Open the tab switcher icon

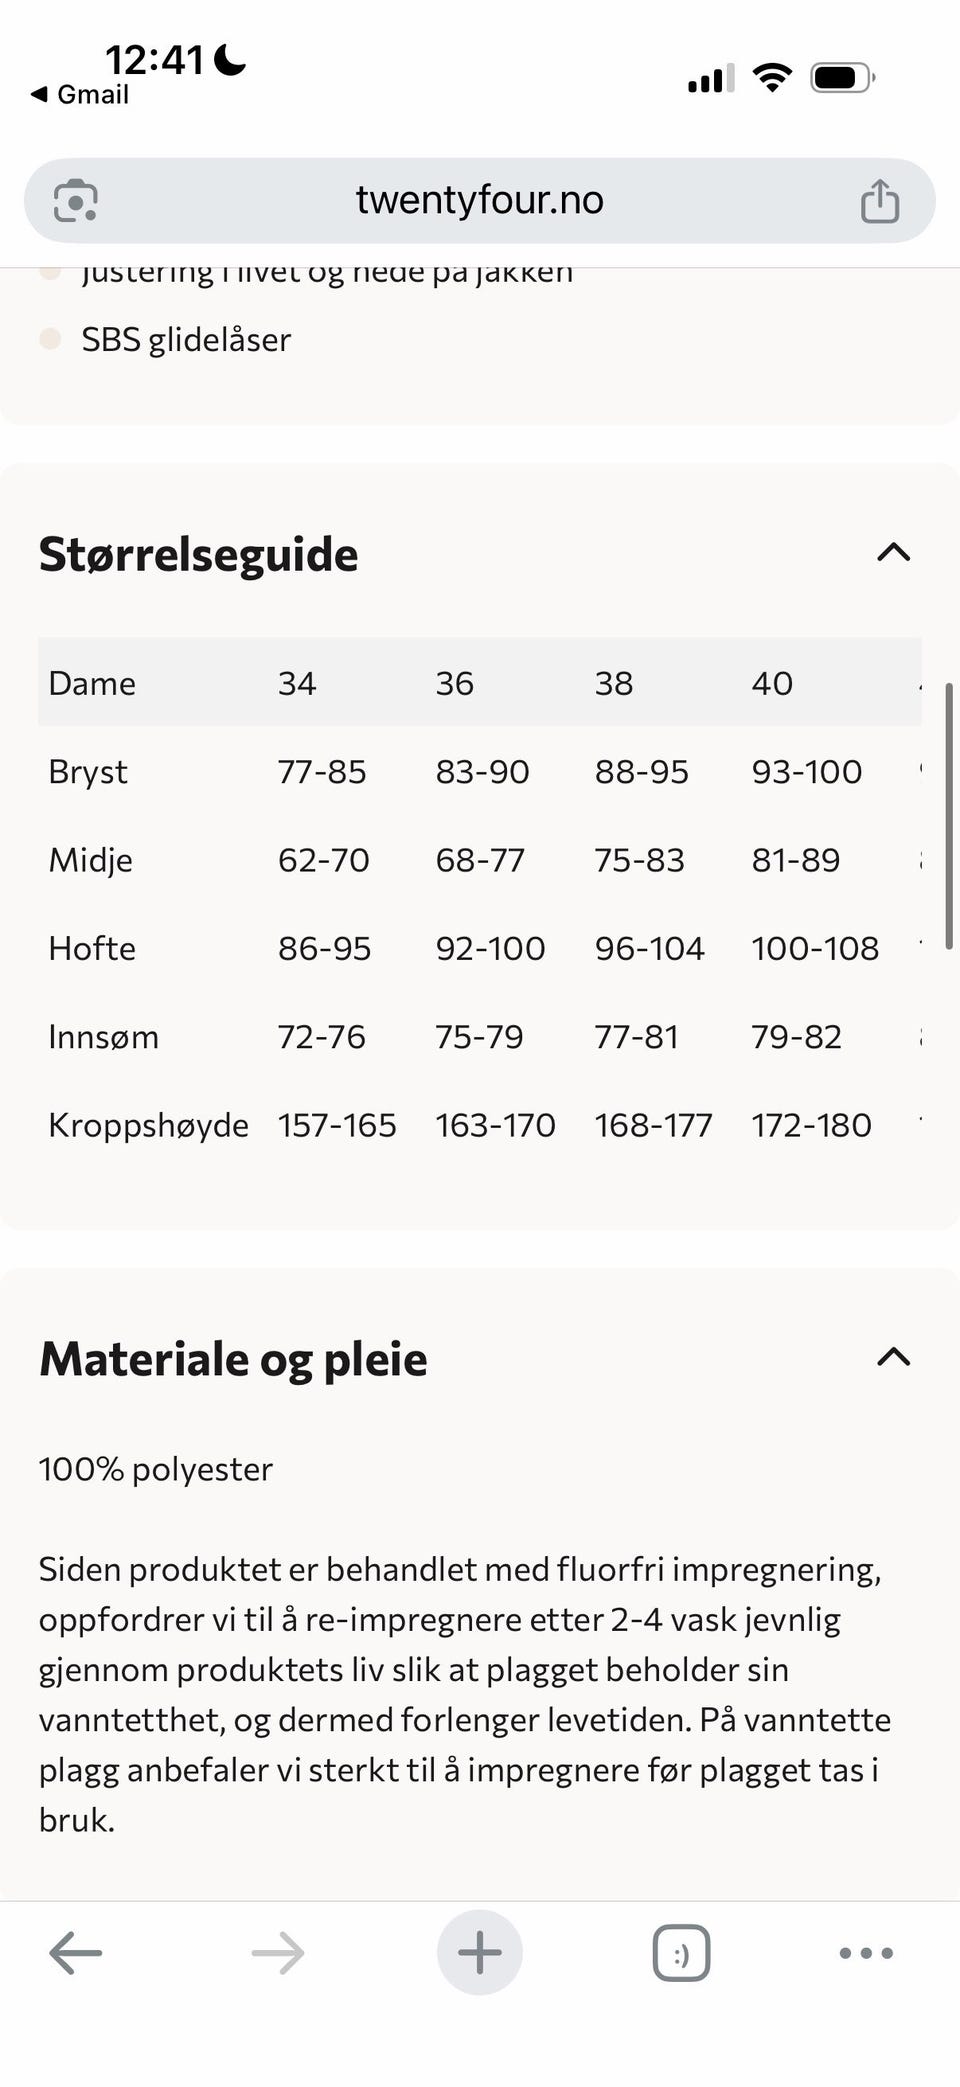tap(682, 1953)
